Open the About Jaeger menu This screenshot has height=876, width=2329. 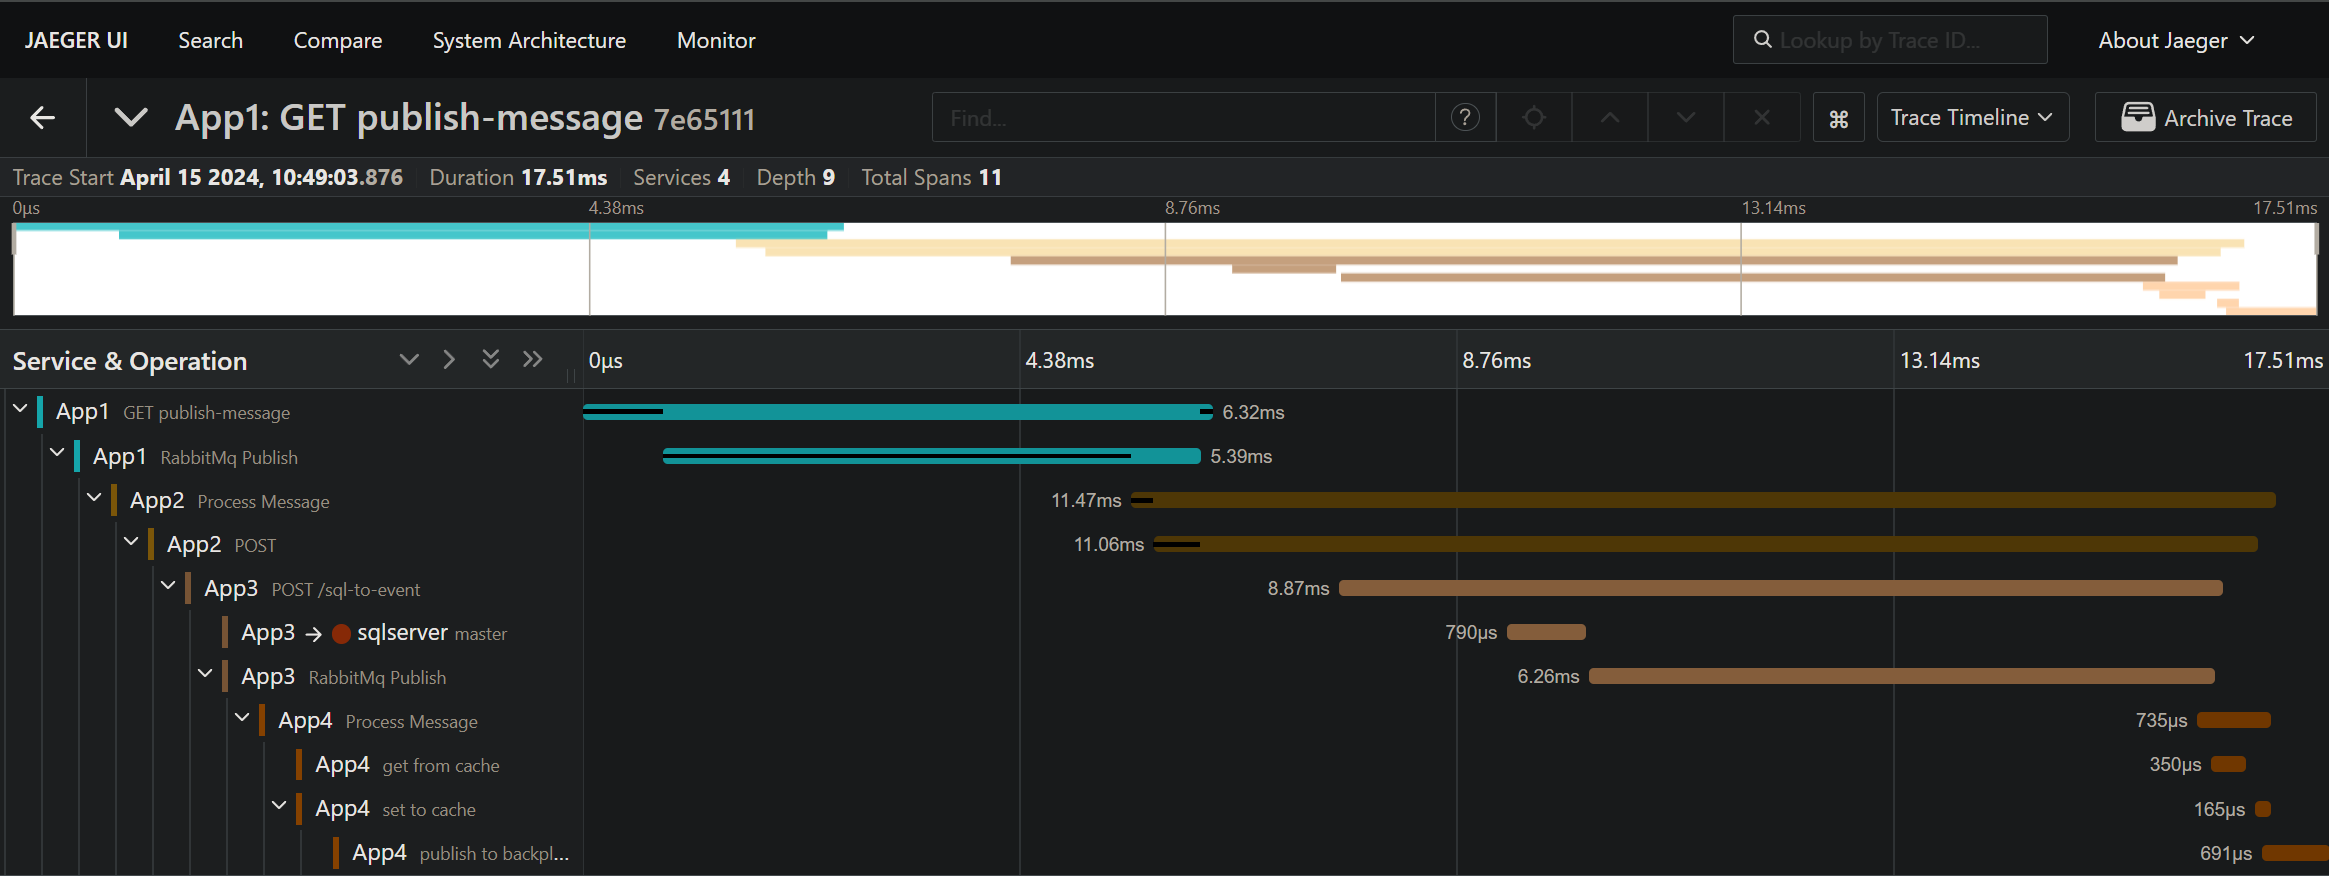click(2176, 40)
